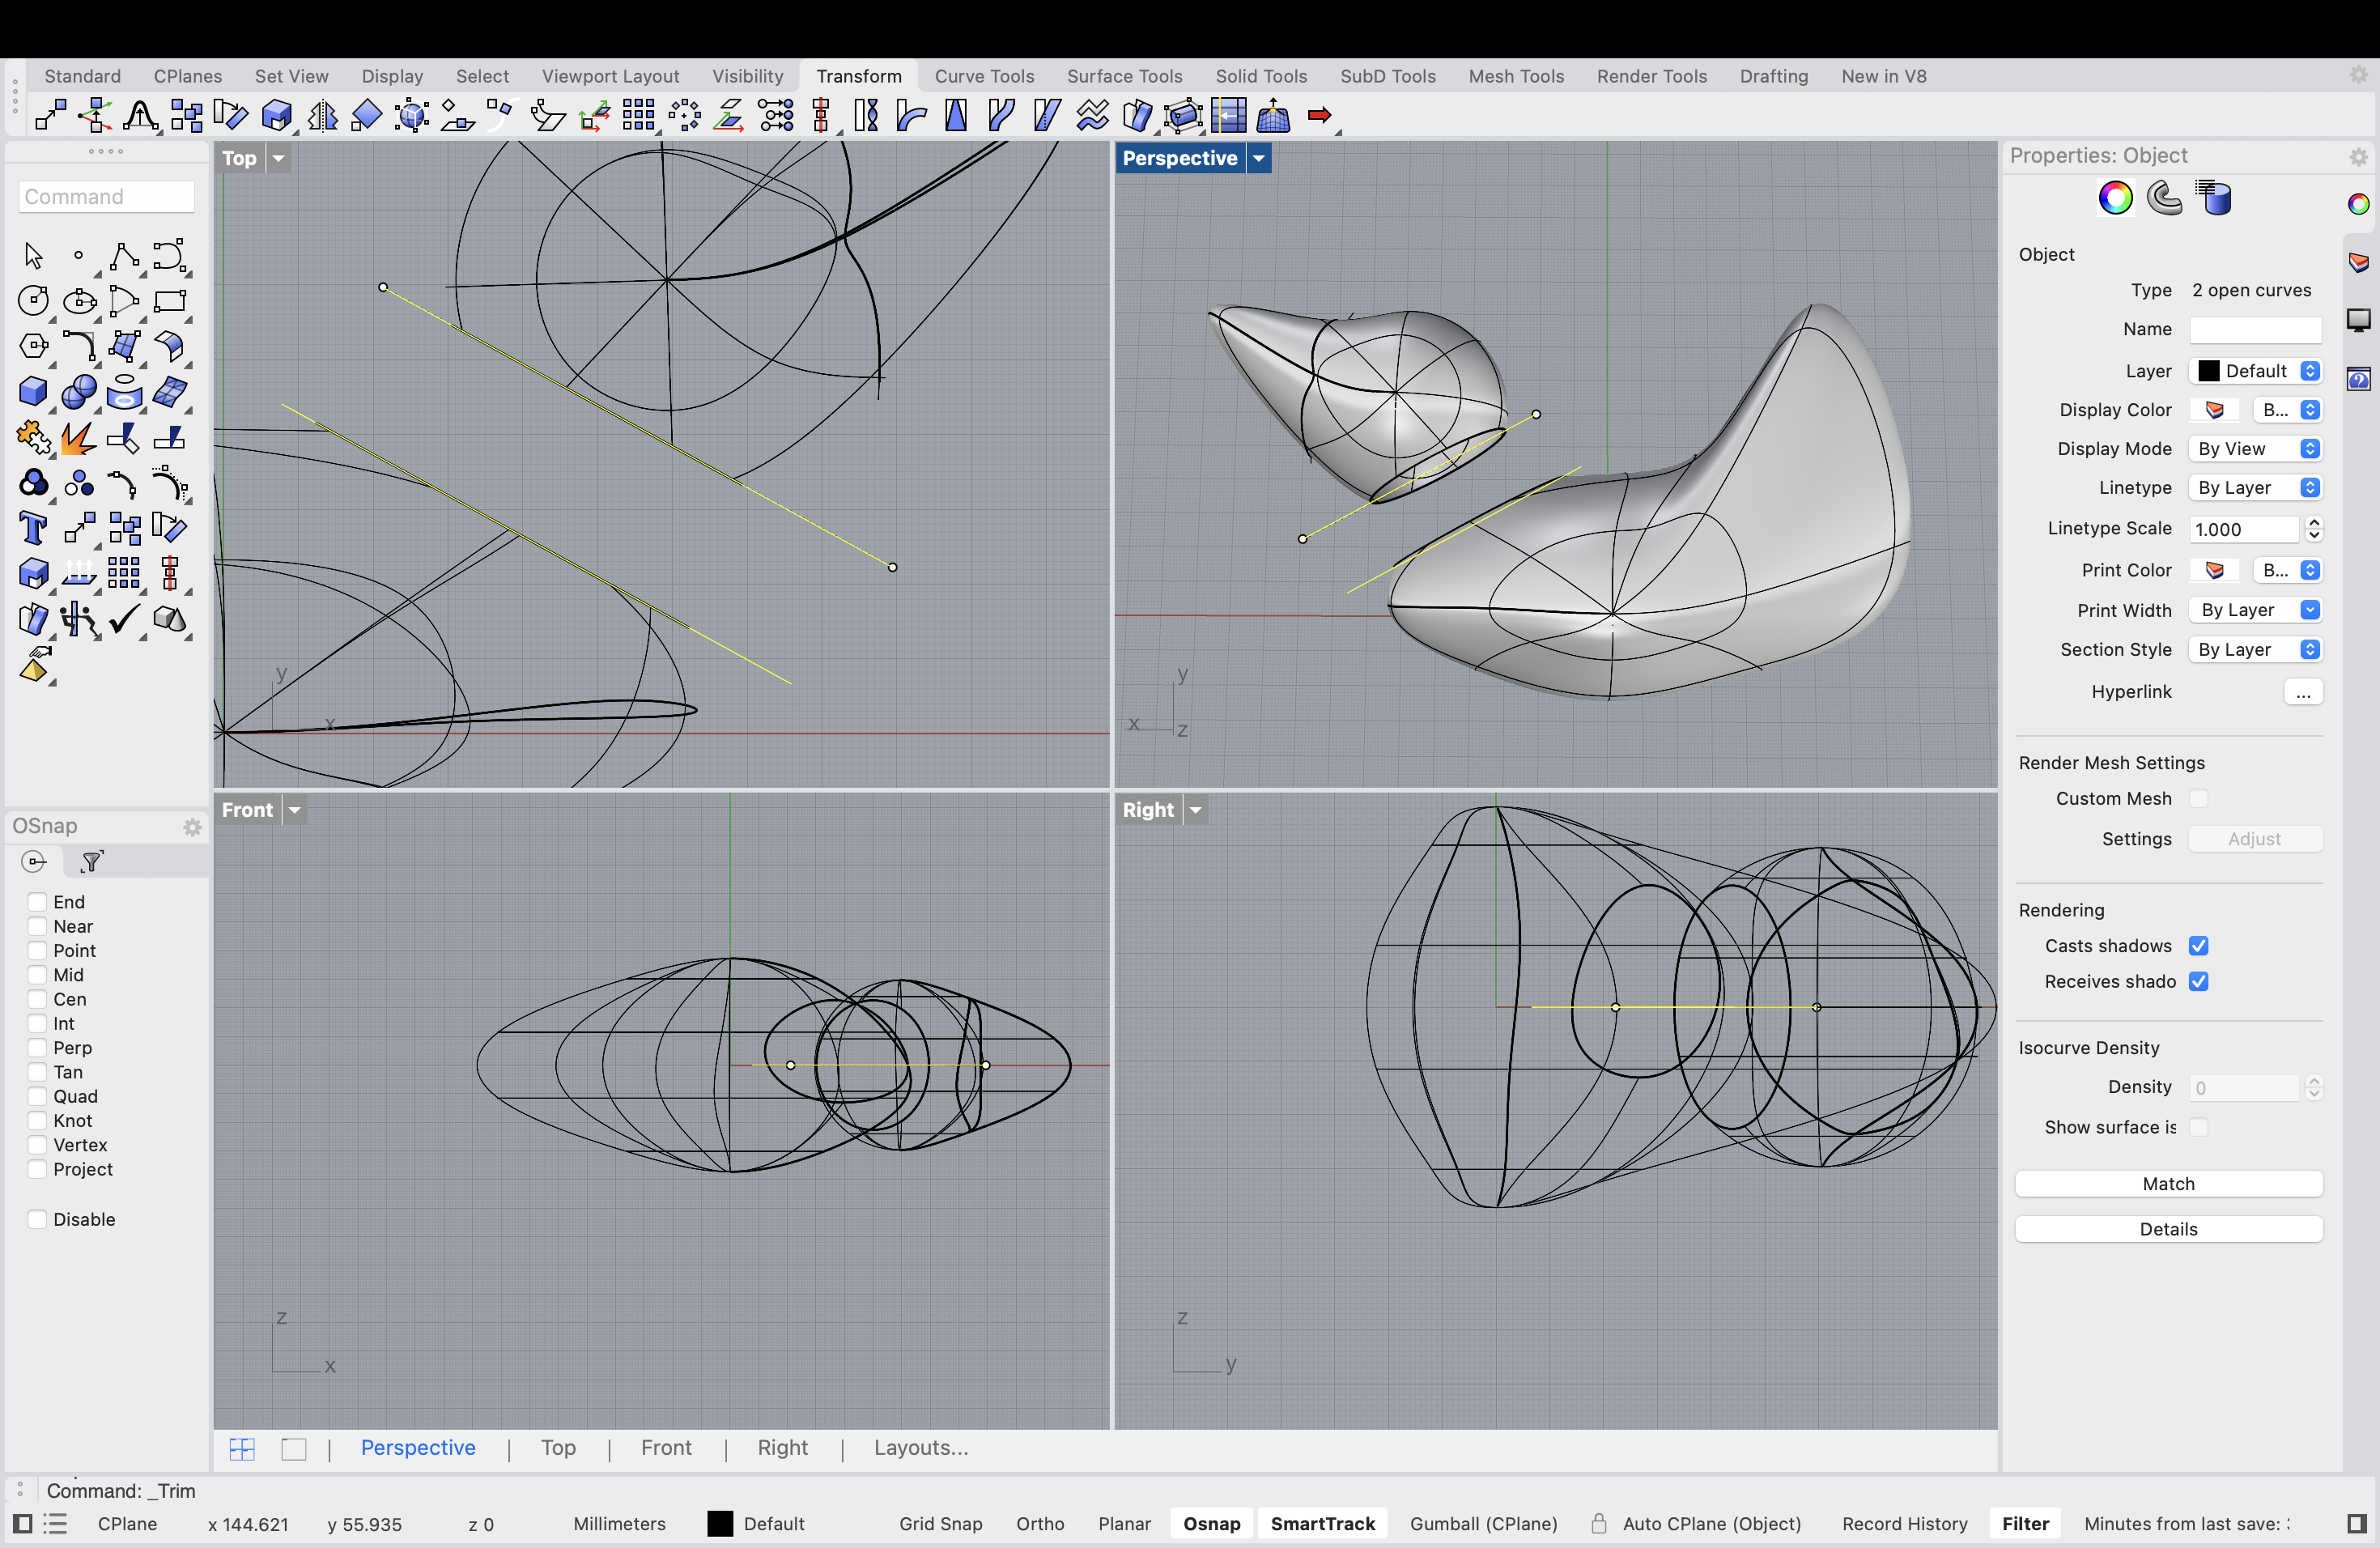The height and width of the screenshot is (1548, 2380).
Task: Click the Smooth wavy-lines tool
Action: pyautogui.click(x=1092, y=116)
